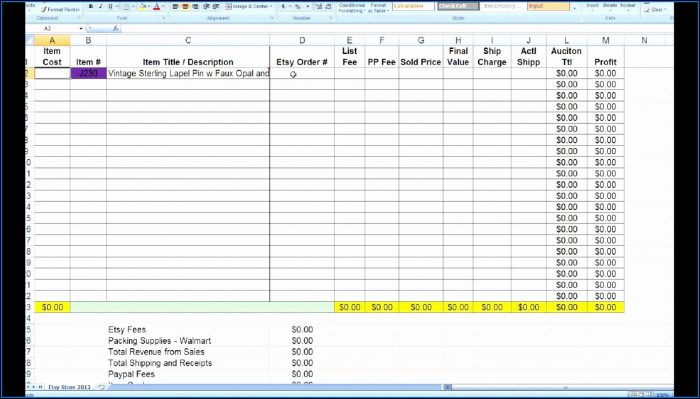This screenshot has height=399, width=700.
Task: Click Total Revenue from Sales label
Action: 156,352
